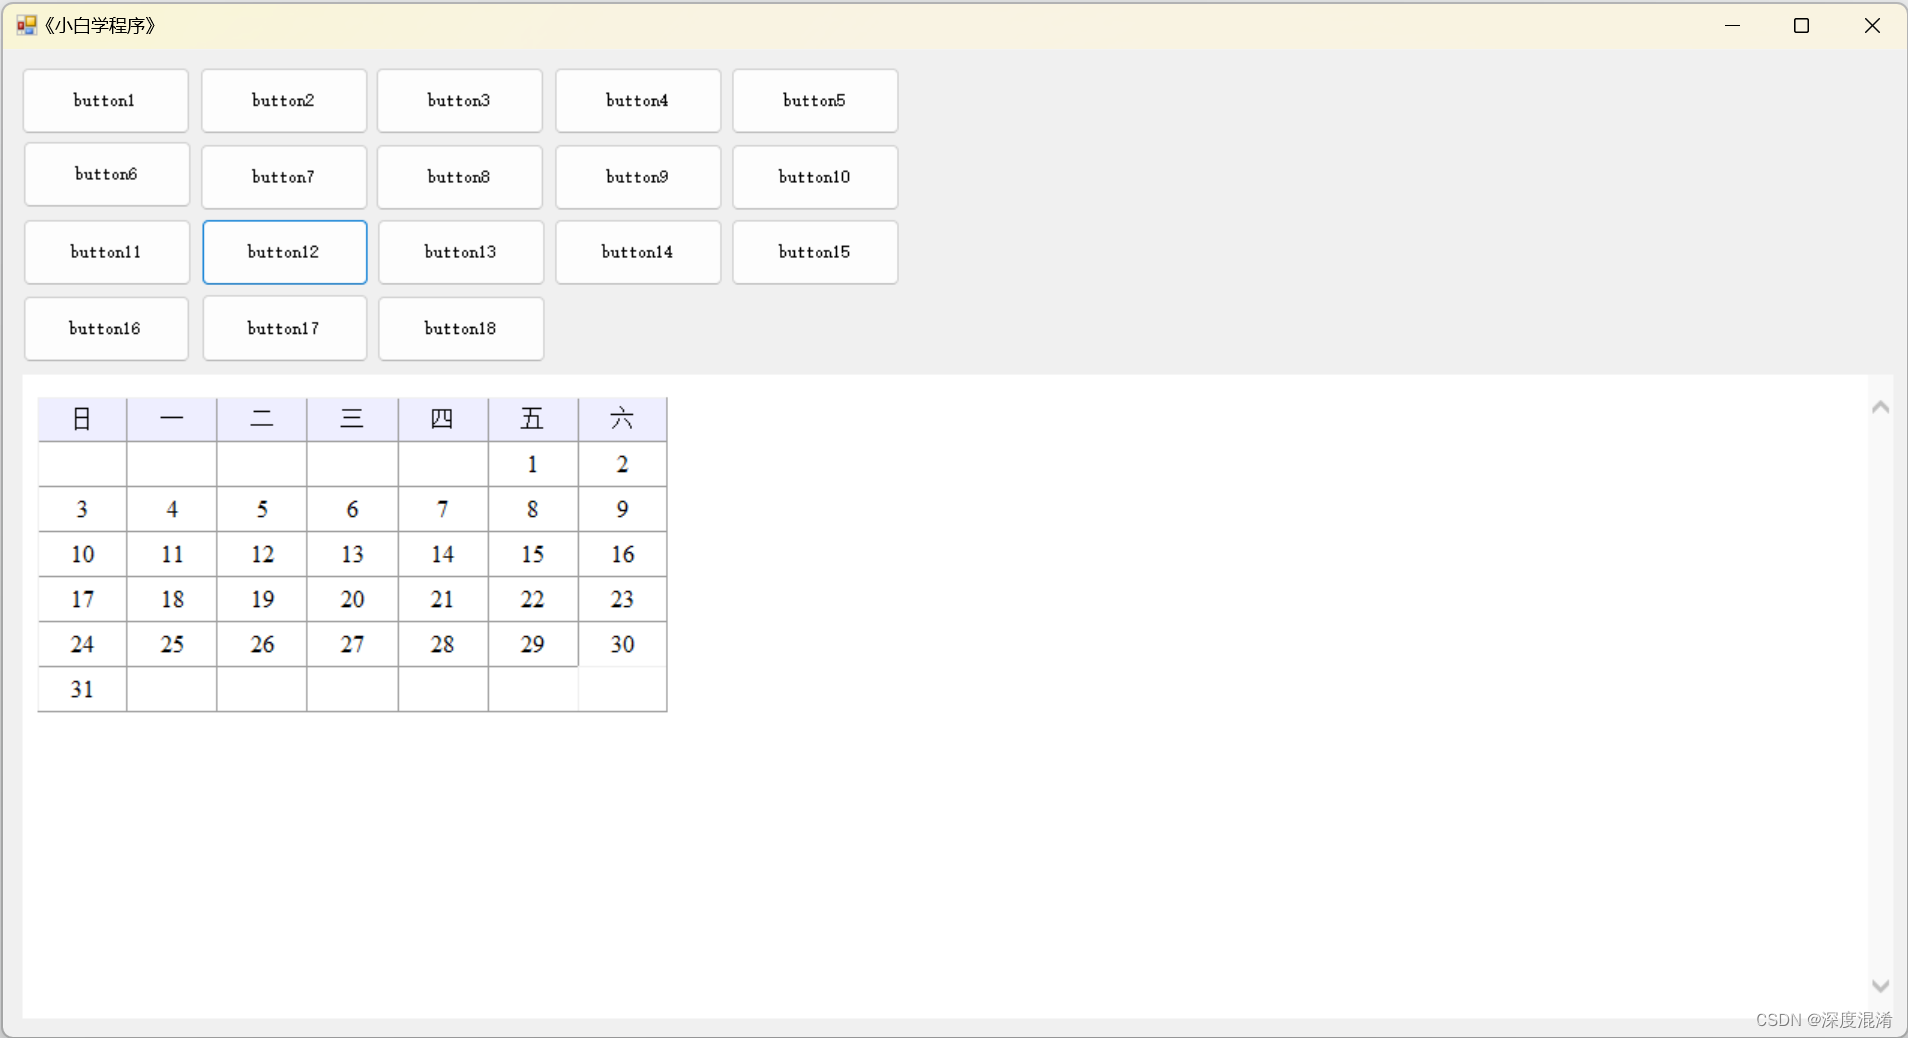Choose calendar day 13
Image resolution: width=1908 pixels, height=1038 pixels.
click(x=352, y=554)
